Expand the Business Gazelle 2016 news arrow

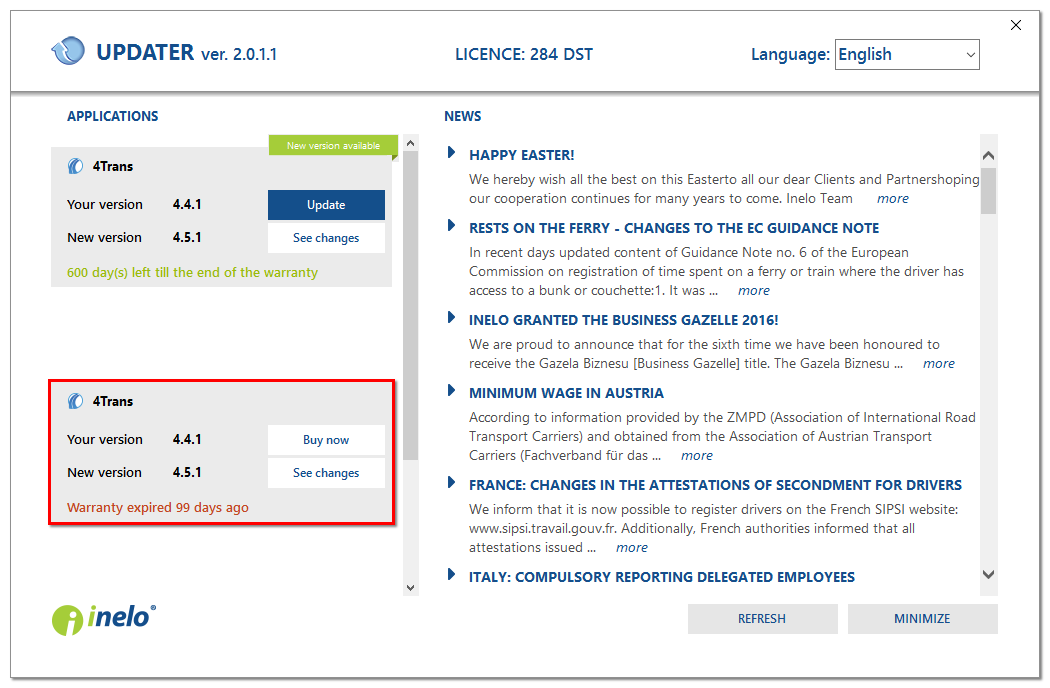click(x=451, y=318)
